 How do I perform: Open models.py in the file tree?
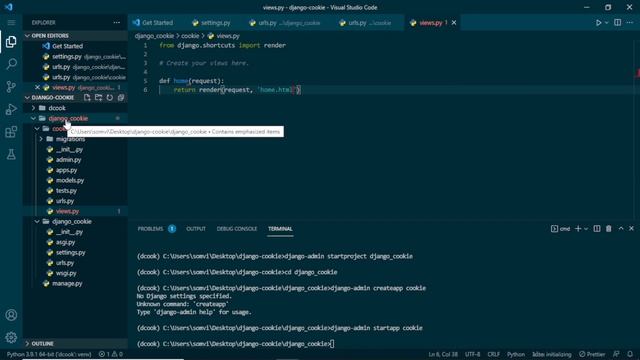coord(70,180)
